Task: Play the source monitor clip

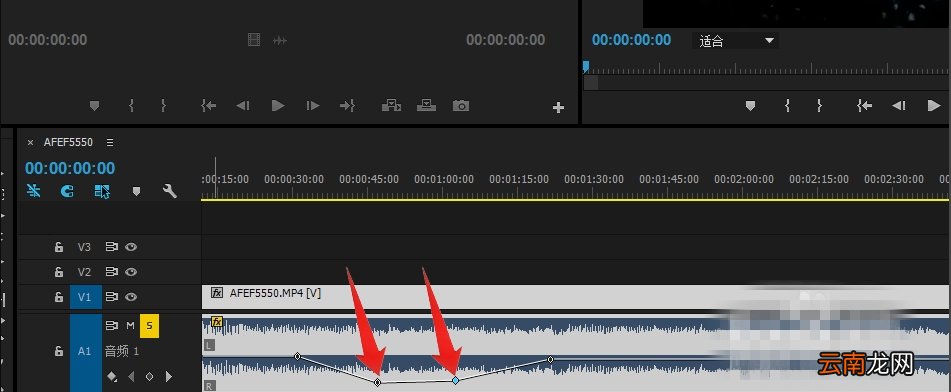Action: [278, 106]
